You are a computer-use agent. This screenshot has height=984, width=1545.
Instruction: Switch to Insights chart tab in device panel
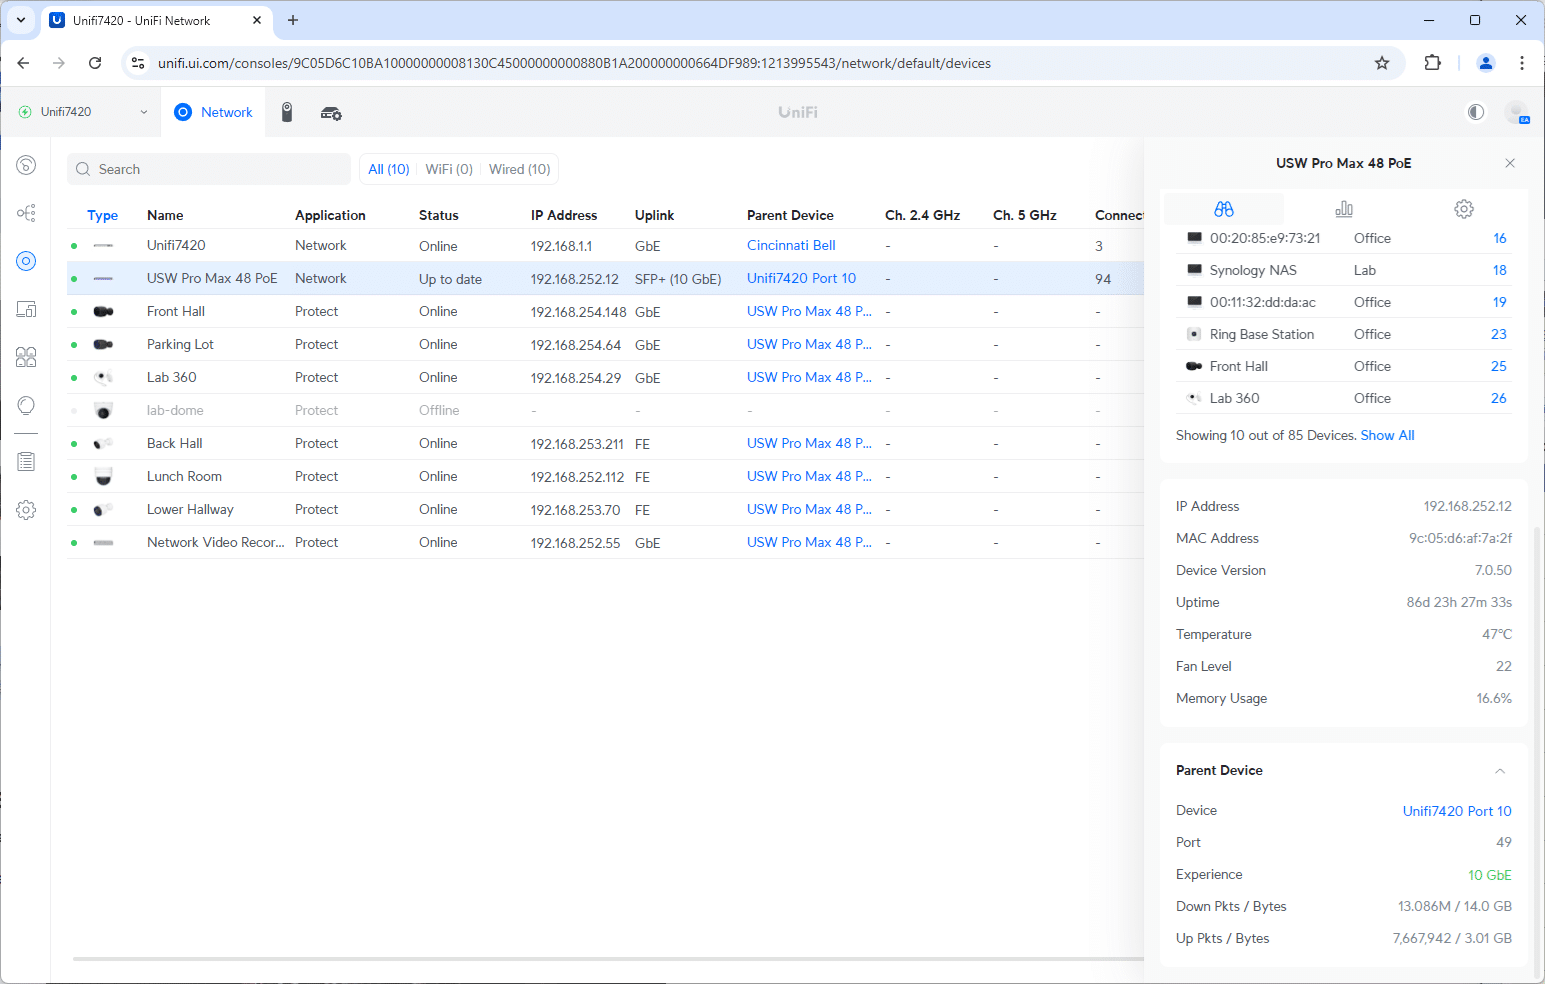[1344, 209]
